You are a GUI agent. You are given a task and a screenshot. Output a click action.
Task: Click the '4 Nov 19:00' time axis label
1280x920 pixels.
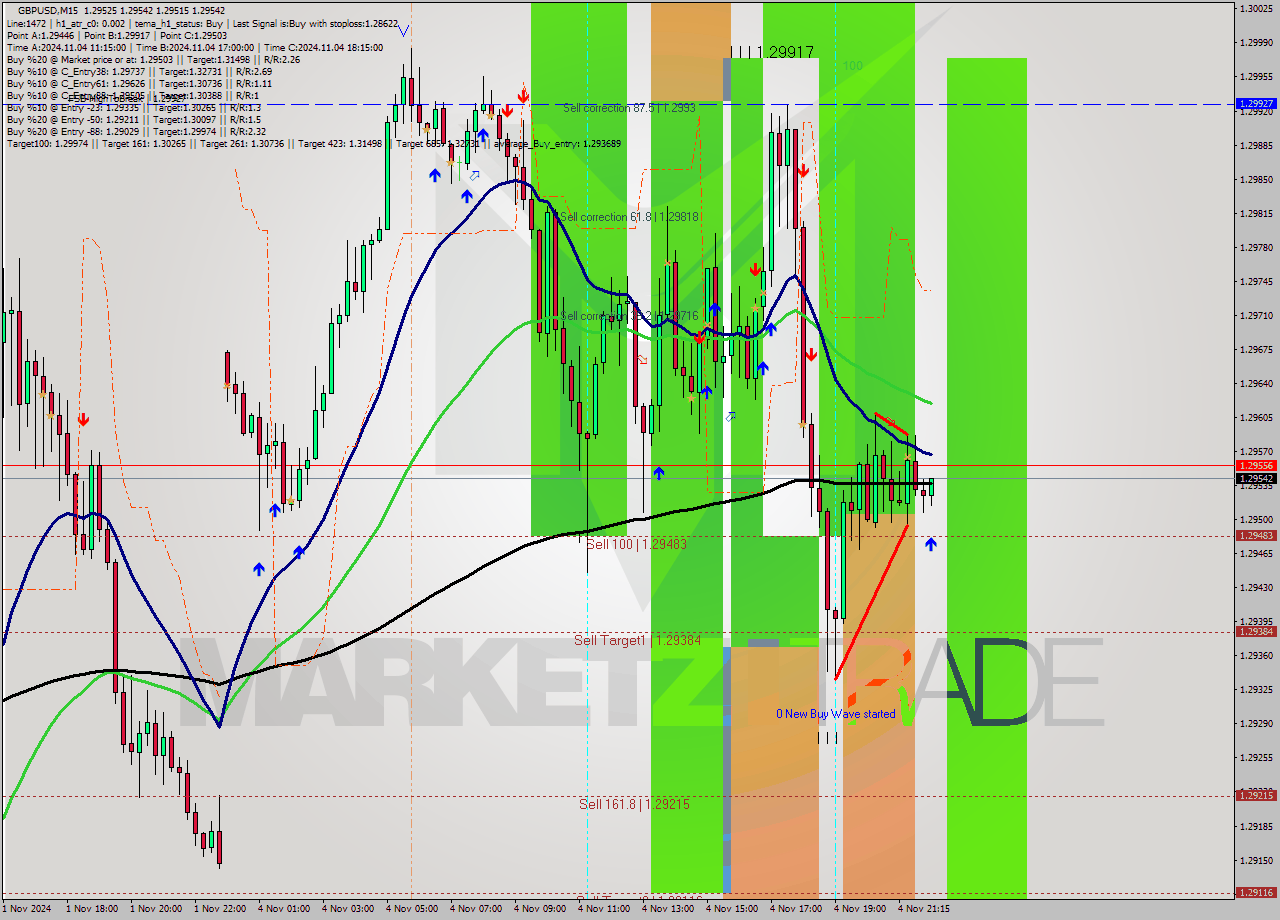click(859, 909)
